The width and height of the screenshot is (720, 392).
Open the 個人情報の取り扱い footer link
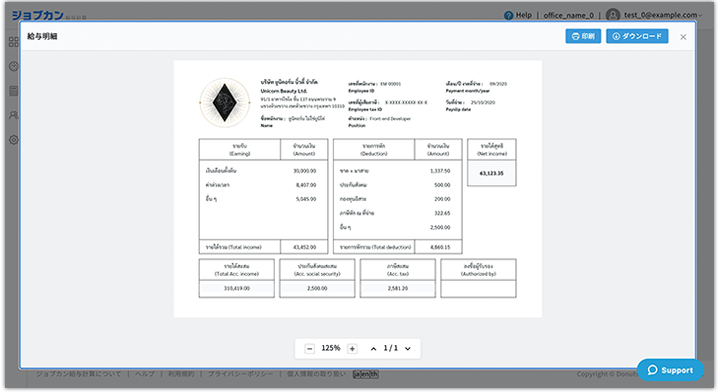[x=316, y=374]
